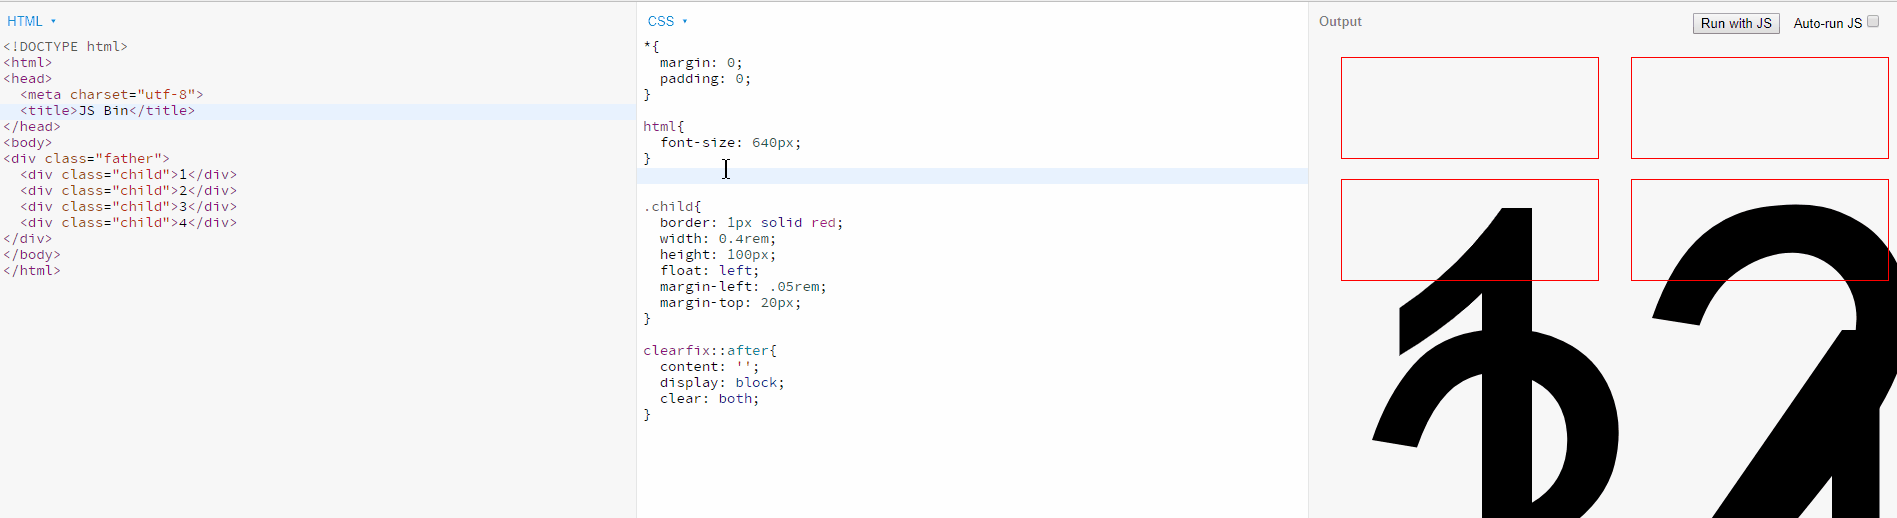Click the "content: '';" CSS line
This screenshot has height=518, width=1897.
[x=709, y=366]
